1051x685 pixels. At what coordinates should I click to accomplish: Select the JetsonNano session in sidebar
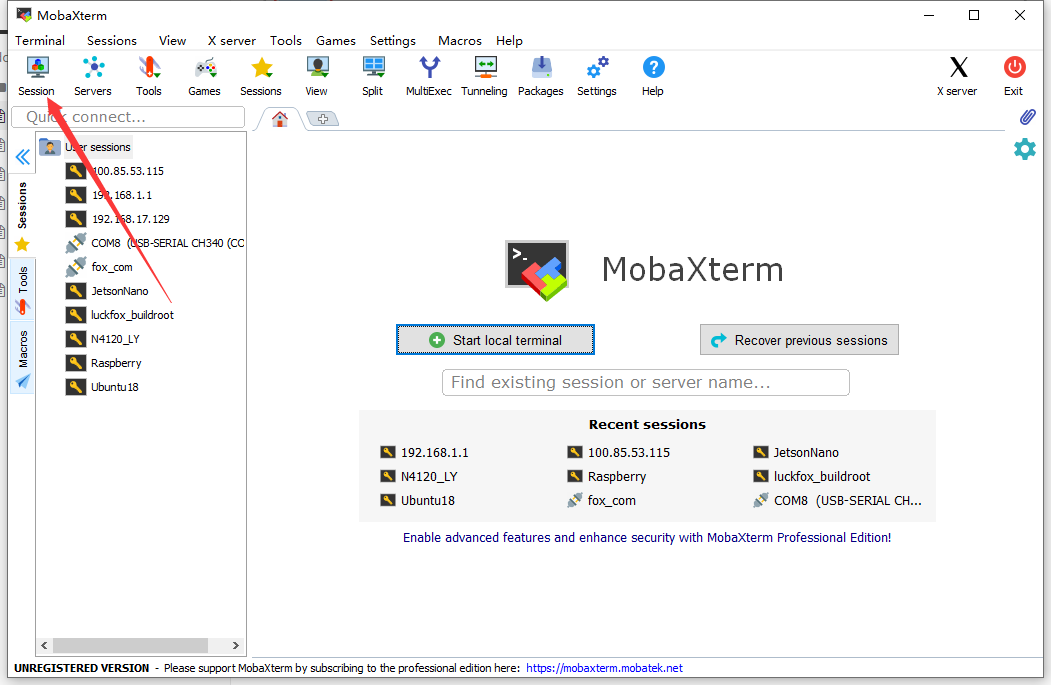[x=119, y=291]
